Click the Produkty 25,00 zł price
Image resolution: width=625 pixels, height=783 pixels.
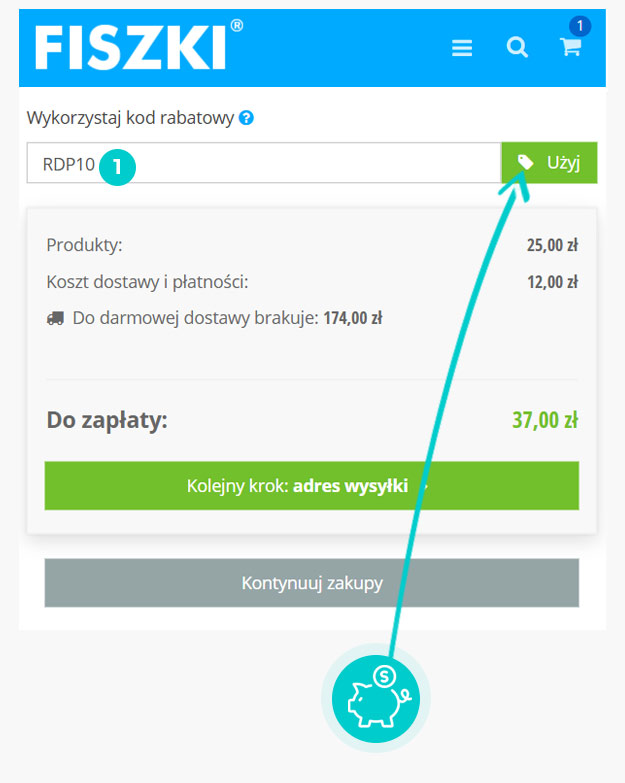552,245
